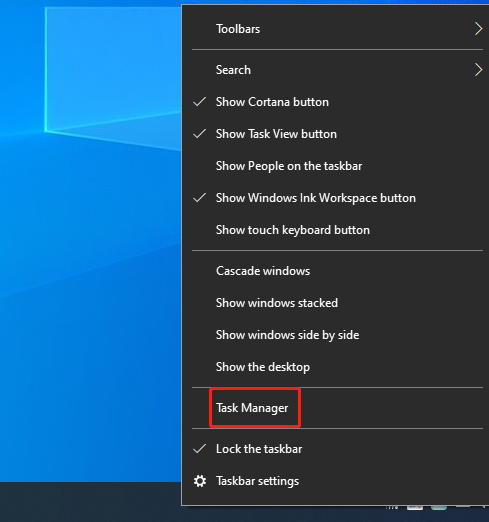Click the checkmark beside Lock the taskbar
489x522 pixels.
[200, 449]
